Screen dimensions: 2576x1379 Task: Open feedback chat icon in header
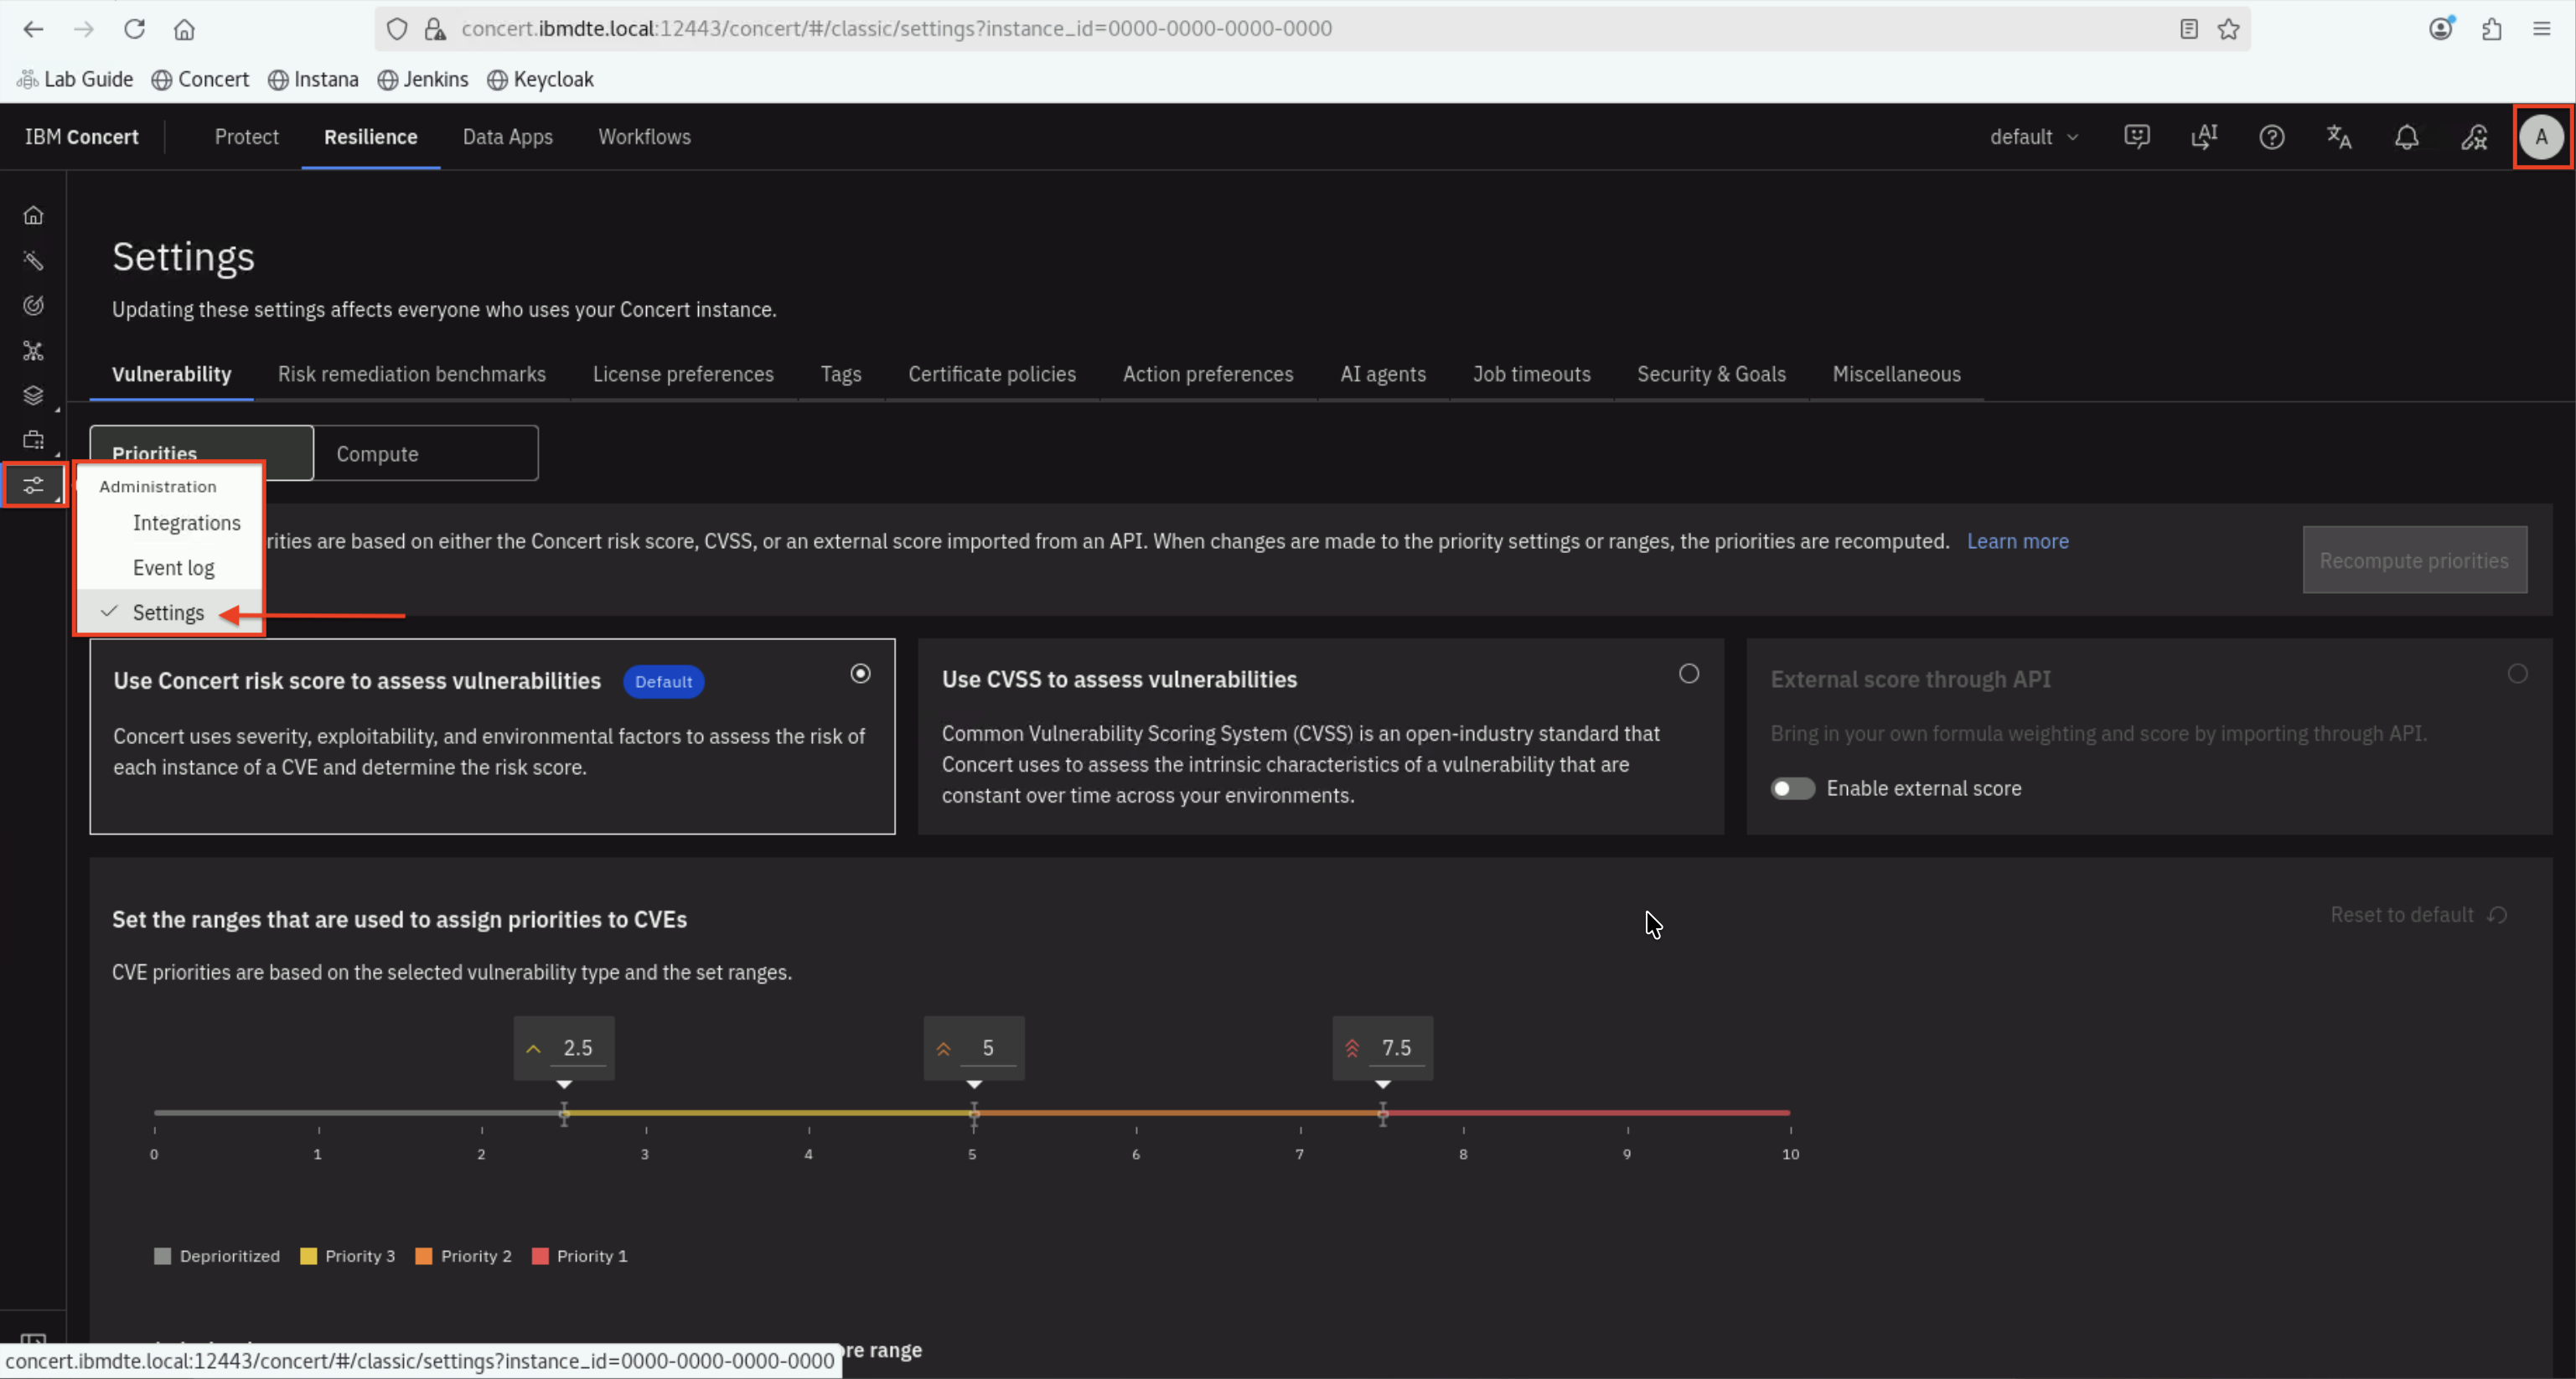(x=2137, y=136)
